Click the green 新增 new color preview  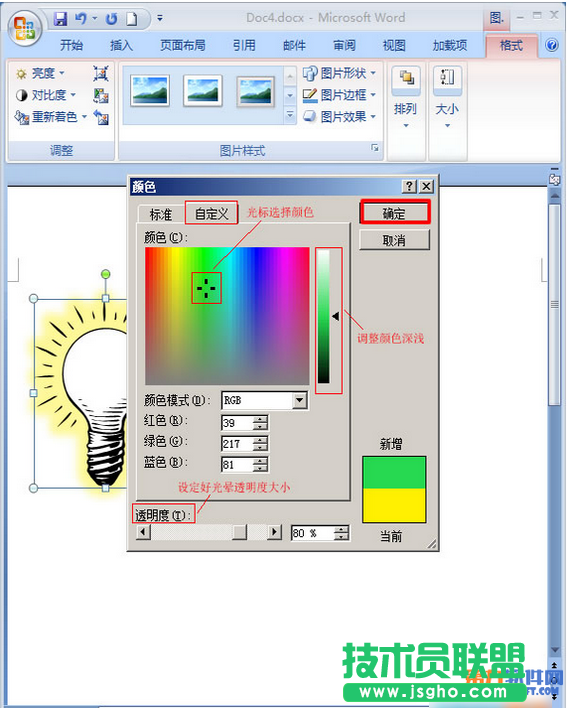coord(394,473)
